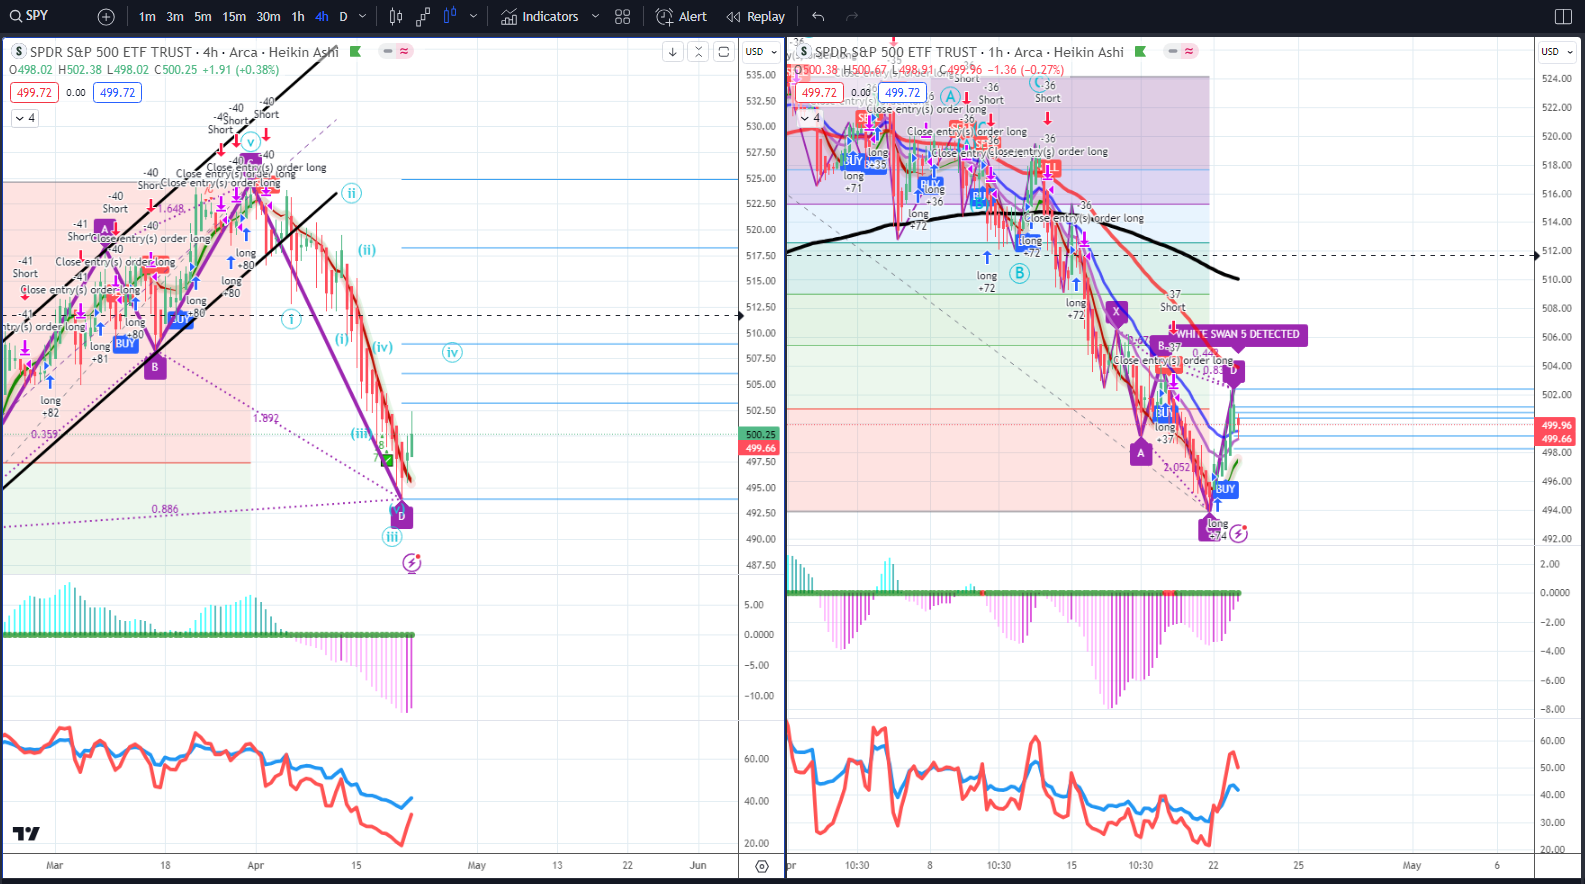Click the left chart move pane down arrow
Viewport: 1585px width, 884px height.
(673, 52)
